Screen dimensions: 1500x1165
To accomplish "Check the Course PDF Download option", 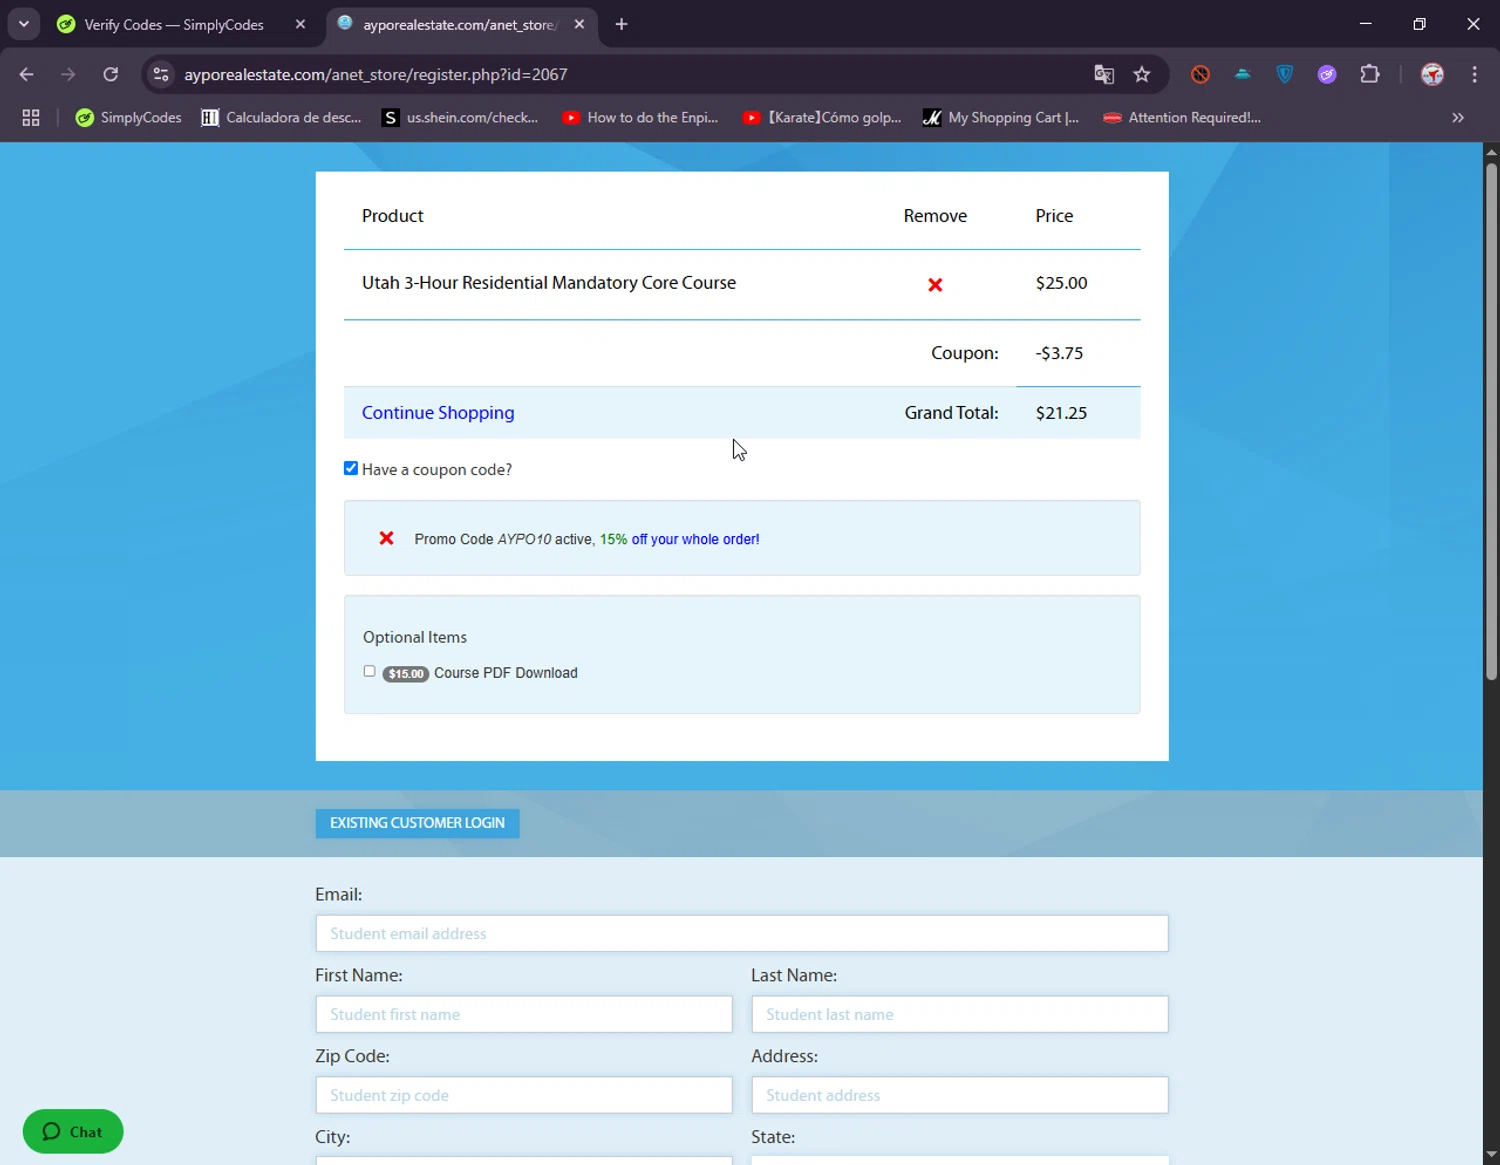I will point(369,671).
